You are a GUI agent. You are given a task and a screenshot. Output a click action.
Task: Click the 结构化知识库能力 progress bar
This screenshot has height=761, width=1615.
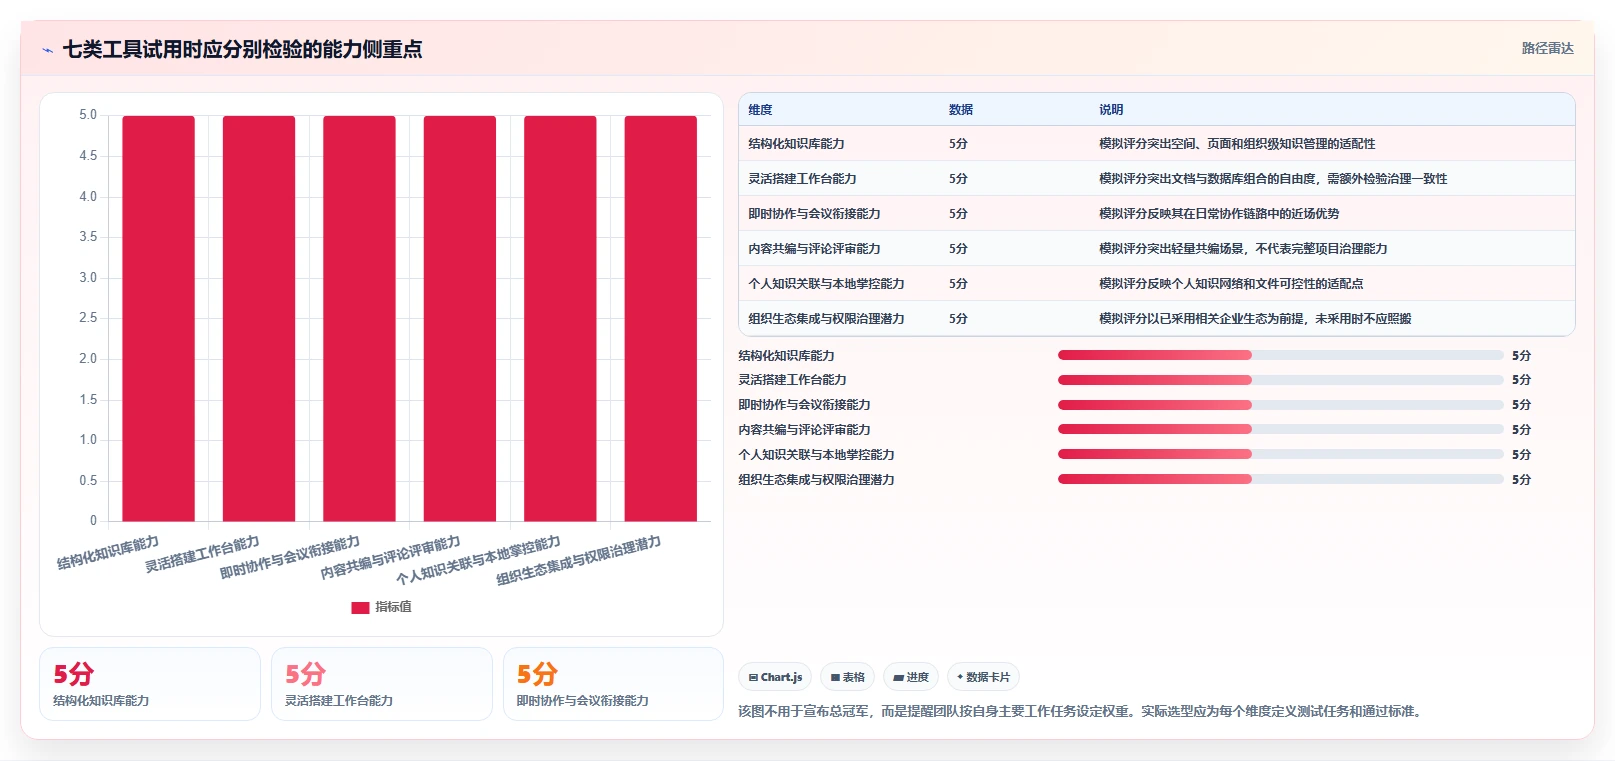tap(1280, 355)
